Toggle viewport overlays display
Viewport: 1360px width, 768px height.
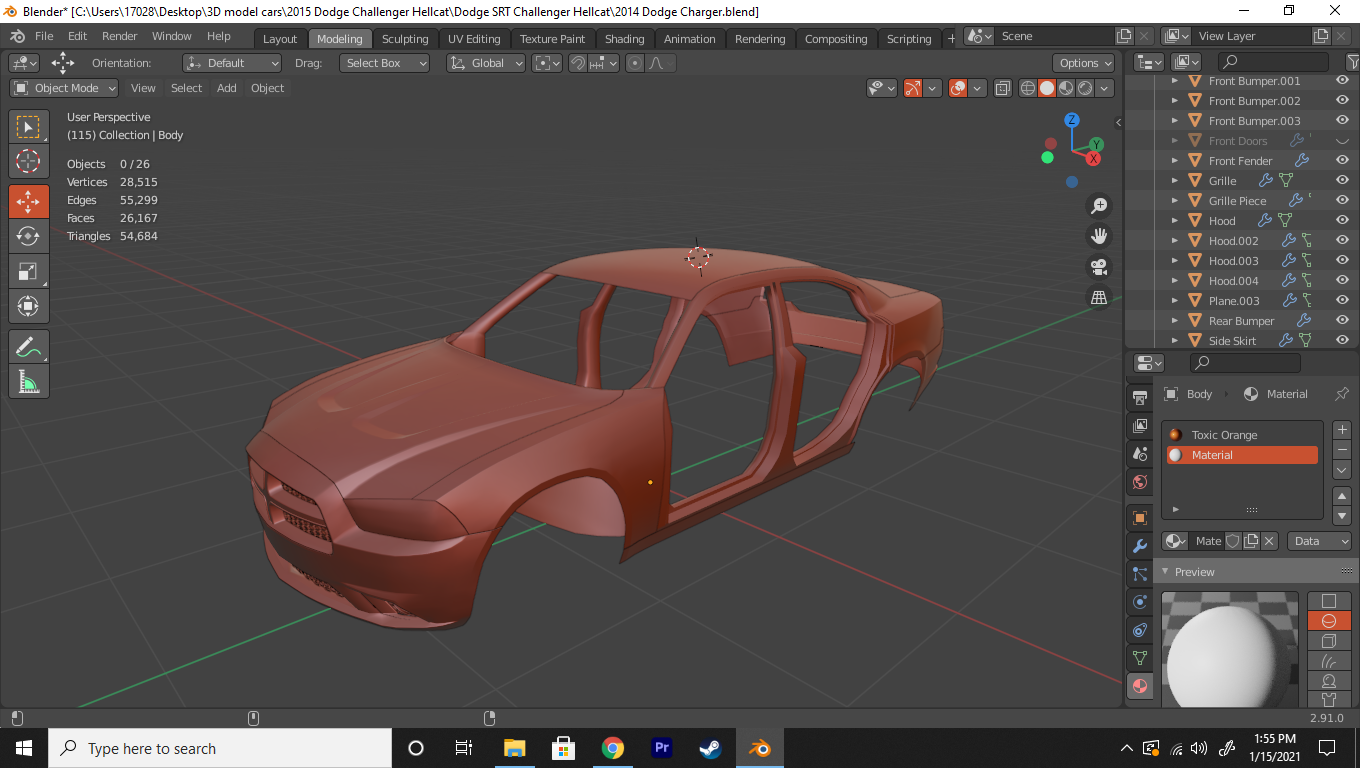click(x=958, y=88)
